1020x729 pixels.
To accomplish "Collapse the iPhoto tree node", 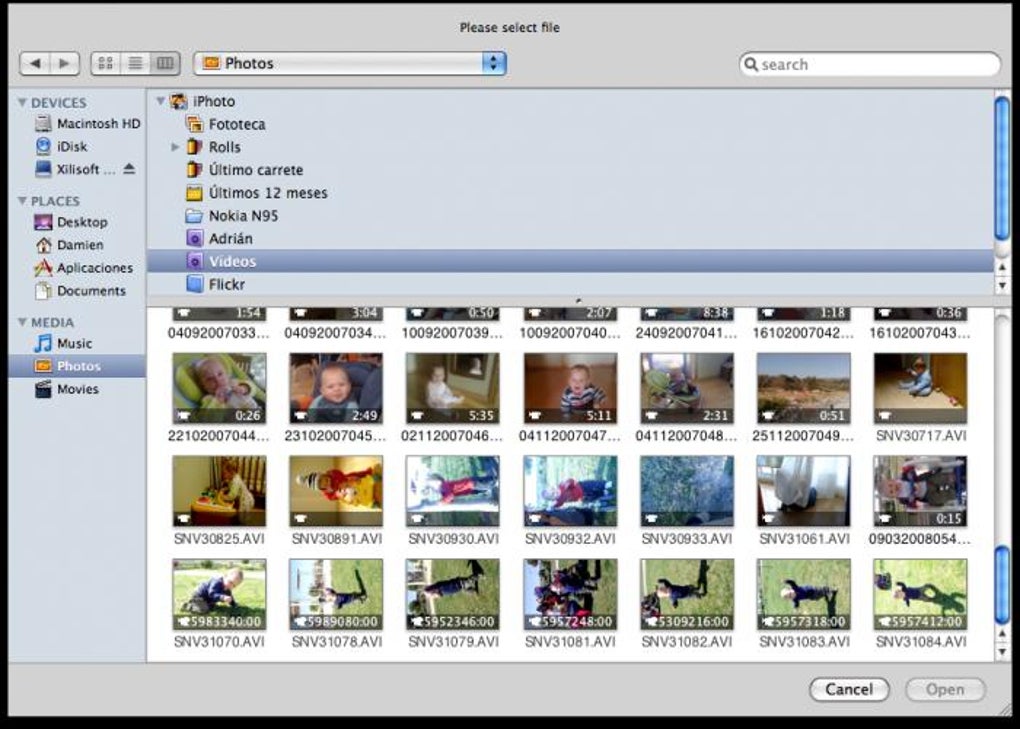I will [x=160, y=101].
